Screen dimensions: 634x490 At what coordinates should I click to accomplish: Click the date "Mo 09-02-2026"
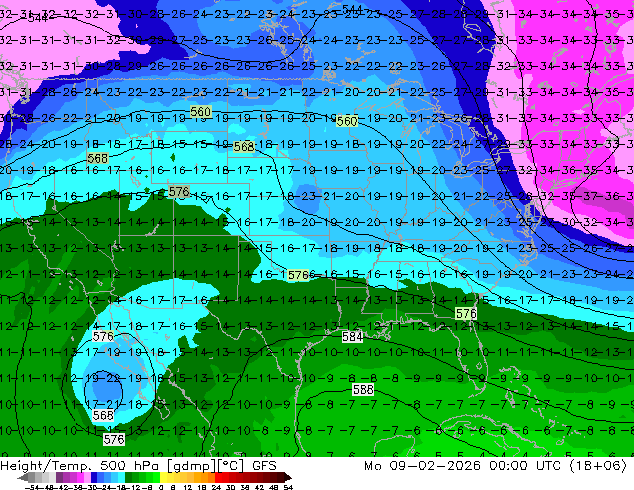click(x=422, y=466)
